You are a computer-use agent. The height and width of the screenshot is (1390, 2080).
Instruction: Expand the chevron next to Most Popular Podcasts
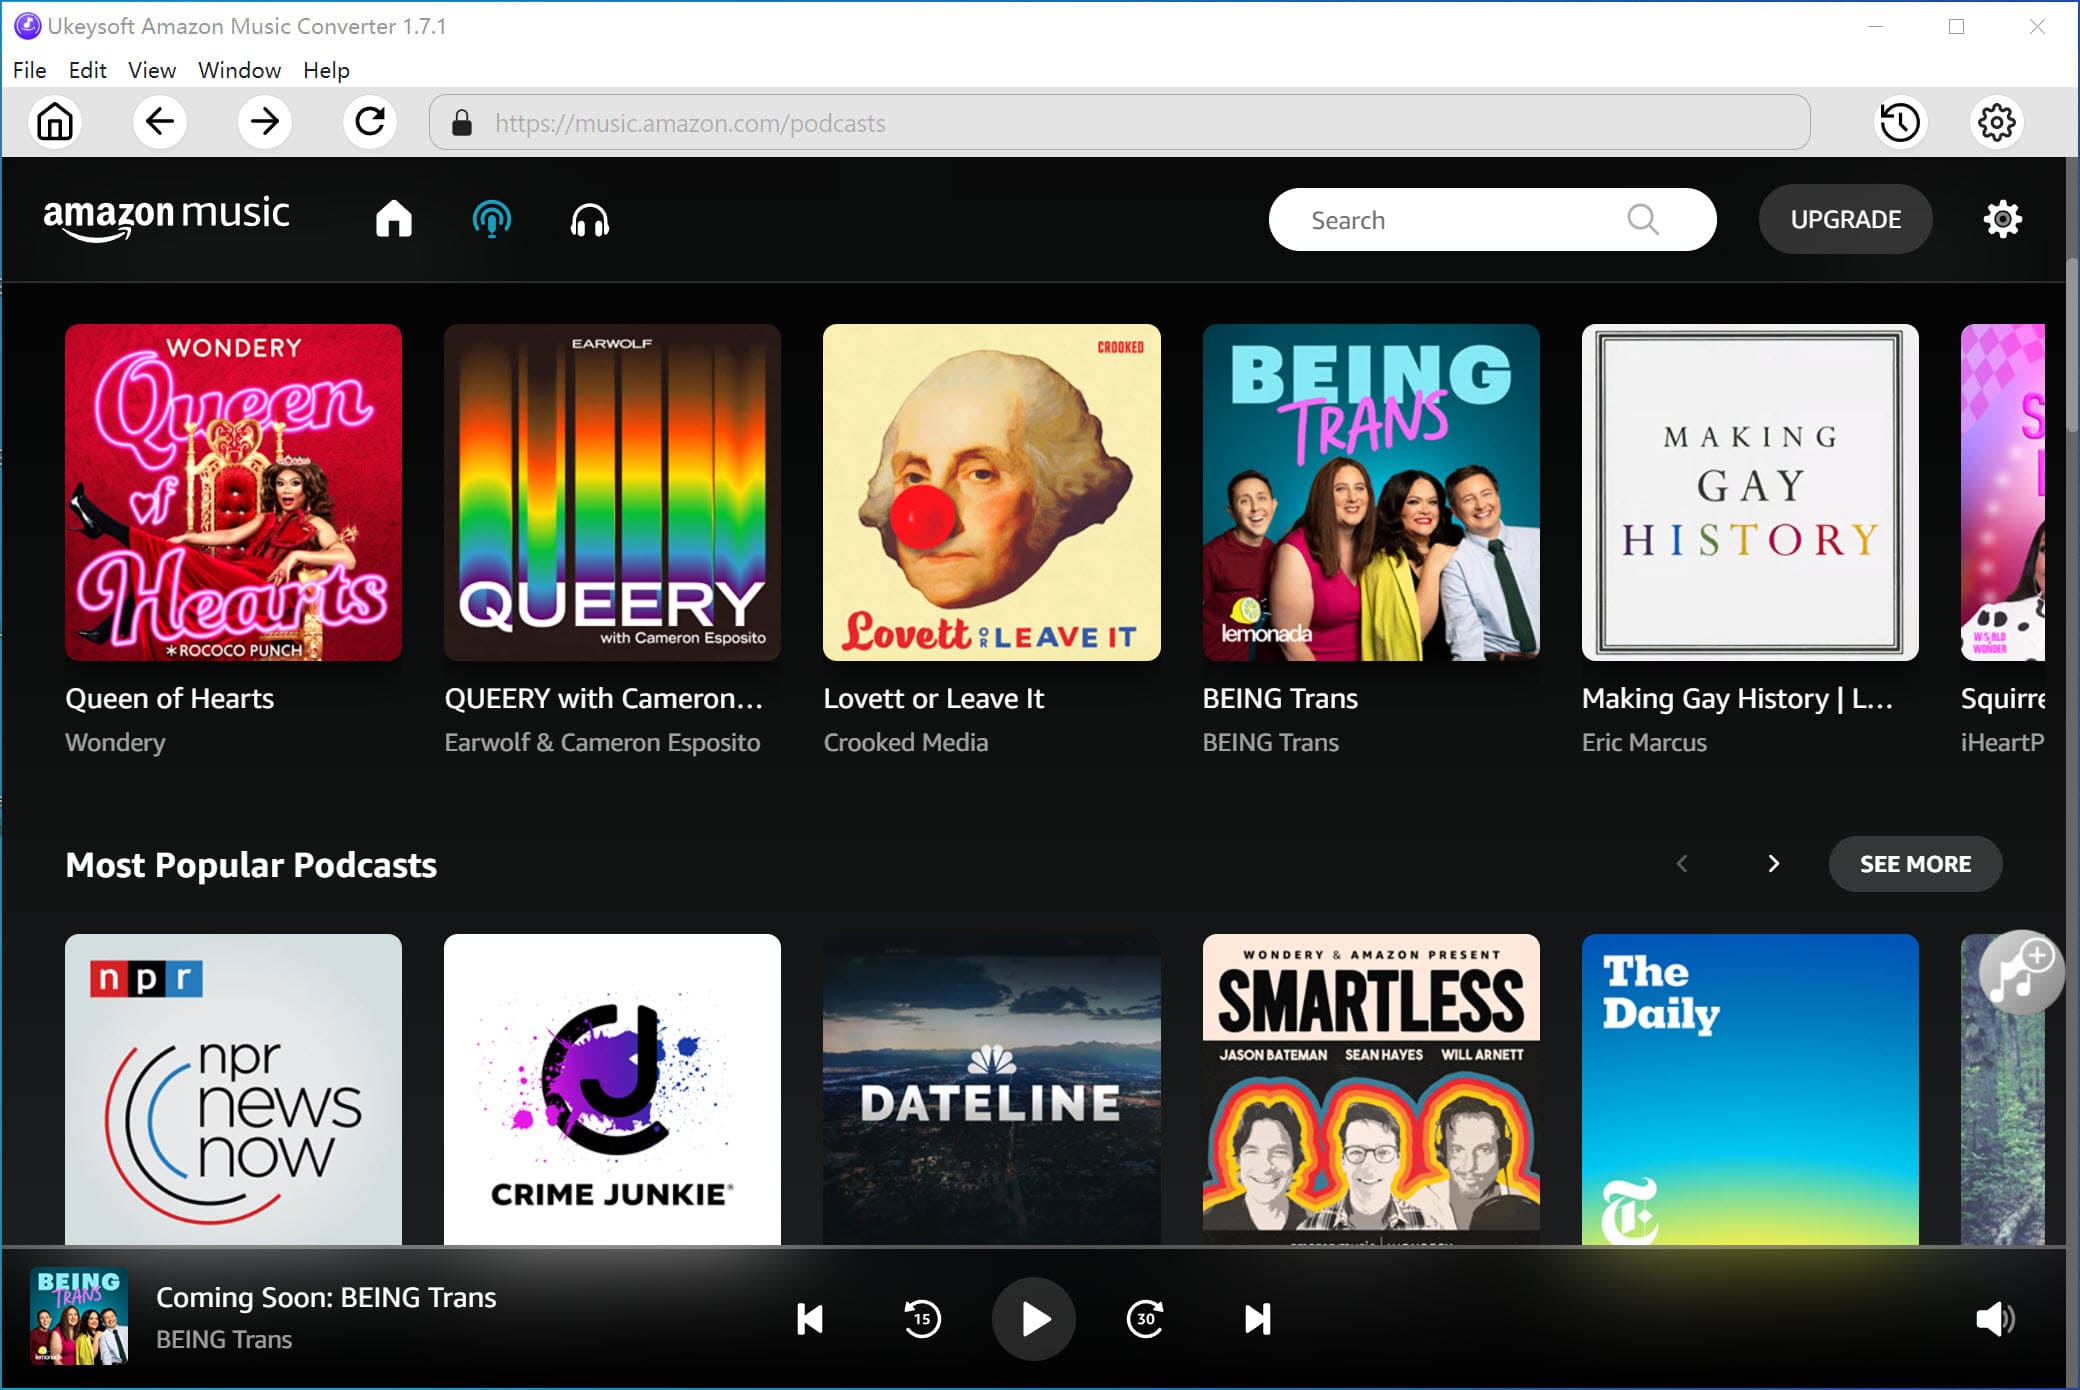tap(1773, 863)
